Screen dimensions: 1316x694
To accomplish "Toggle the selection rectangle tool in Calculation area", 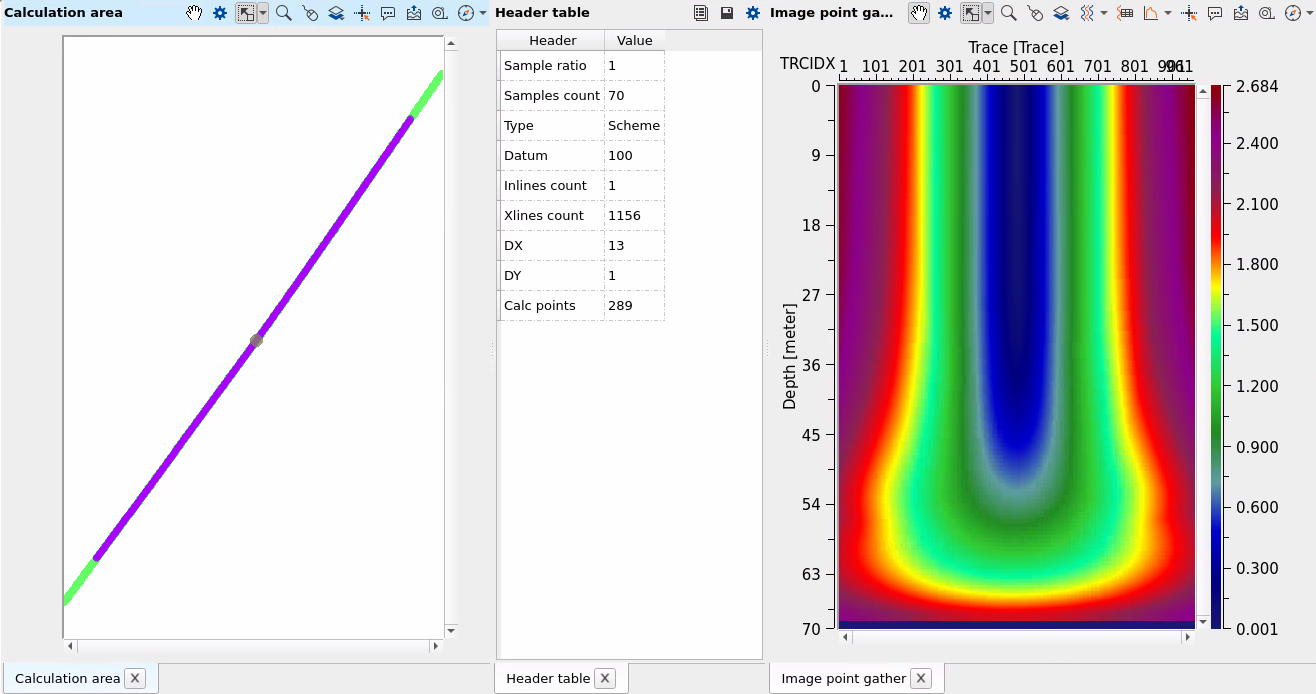I will (x=245, y=13).
